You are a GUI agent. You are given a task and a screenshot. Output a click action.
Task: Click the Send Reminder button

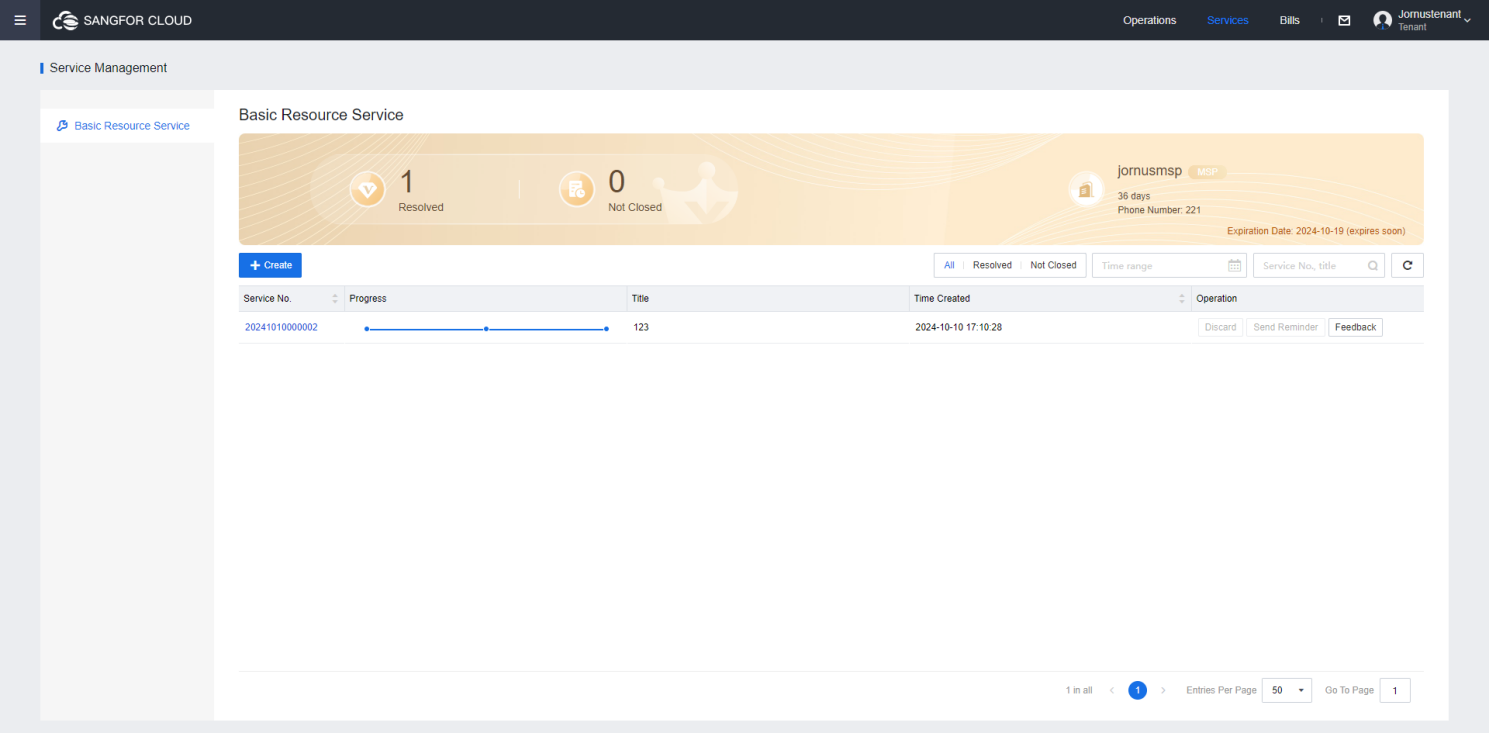point(1285,327)
